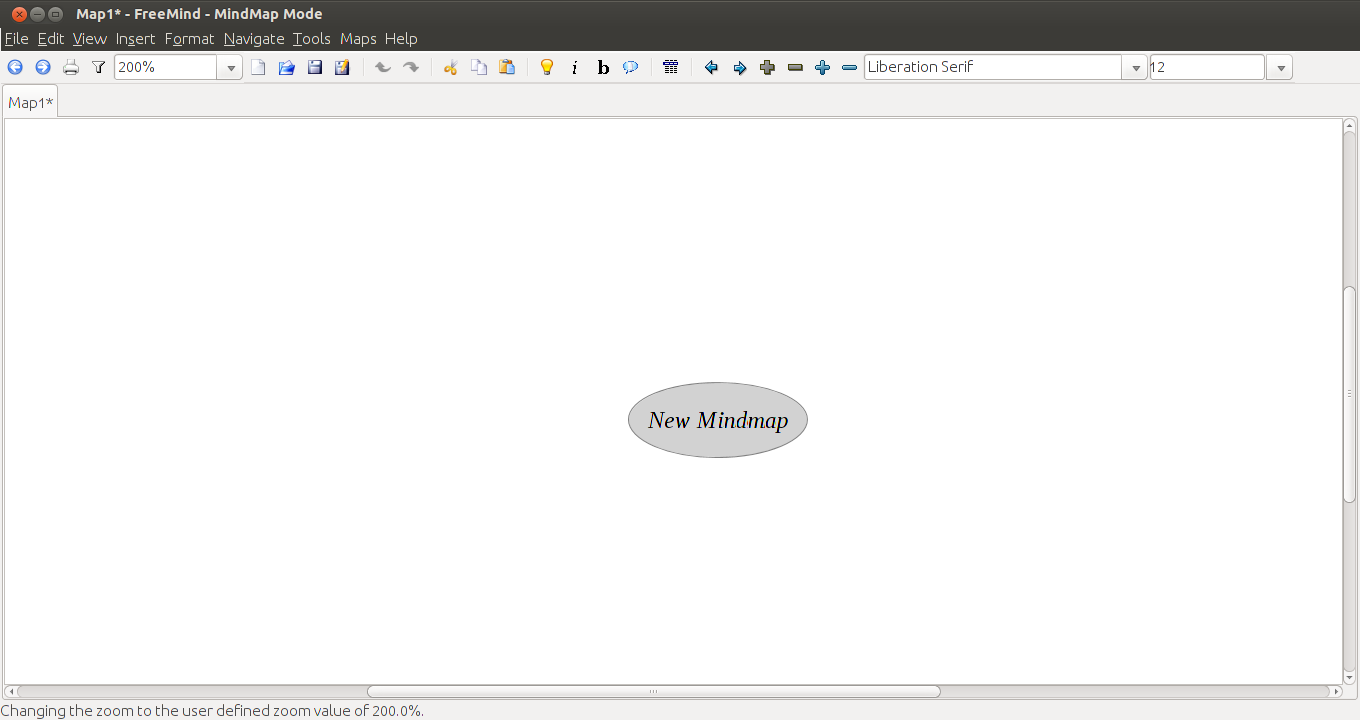Click the blue minus icon
The width and height of the screenshot is (1360, 720).
click(x=850, y=67)
